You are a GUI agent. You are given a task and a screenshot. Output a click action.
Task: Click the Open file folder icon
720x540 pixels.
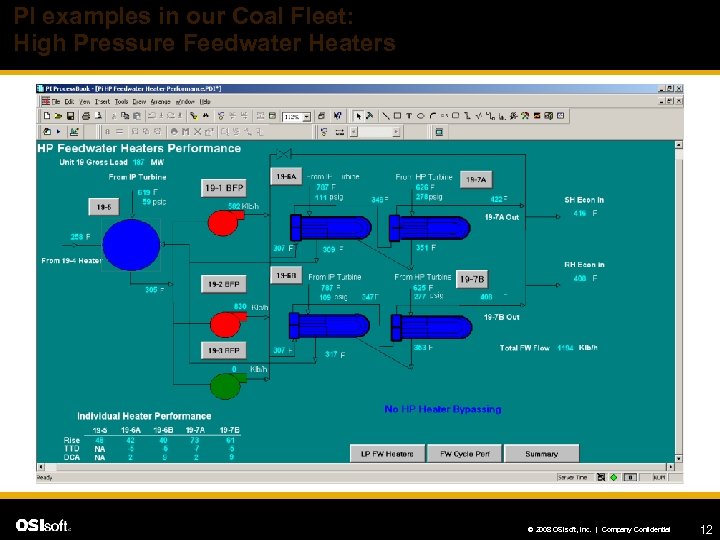click(x=58, y=116)
